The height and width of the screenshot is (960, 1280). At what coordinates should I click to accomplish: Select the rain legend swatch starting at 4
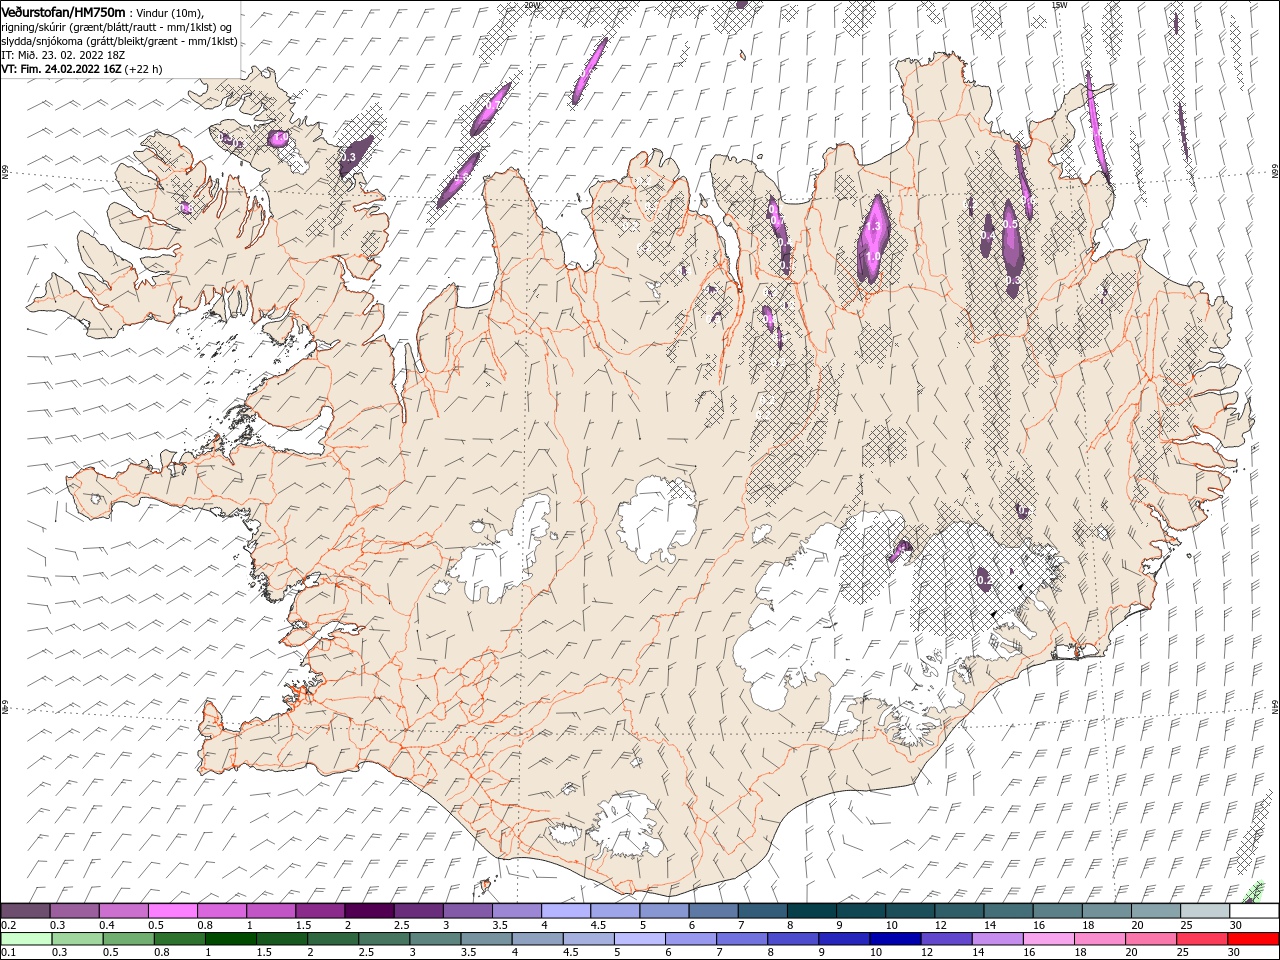[537, 939]
